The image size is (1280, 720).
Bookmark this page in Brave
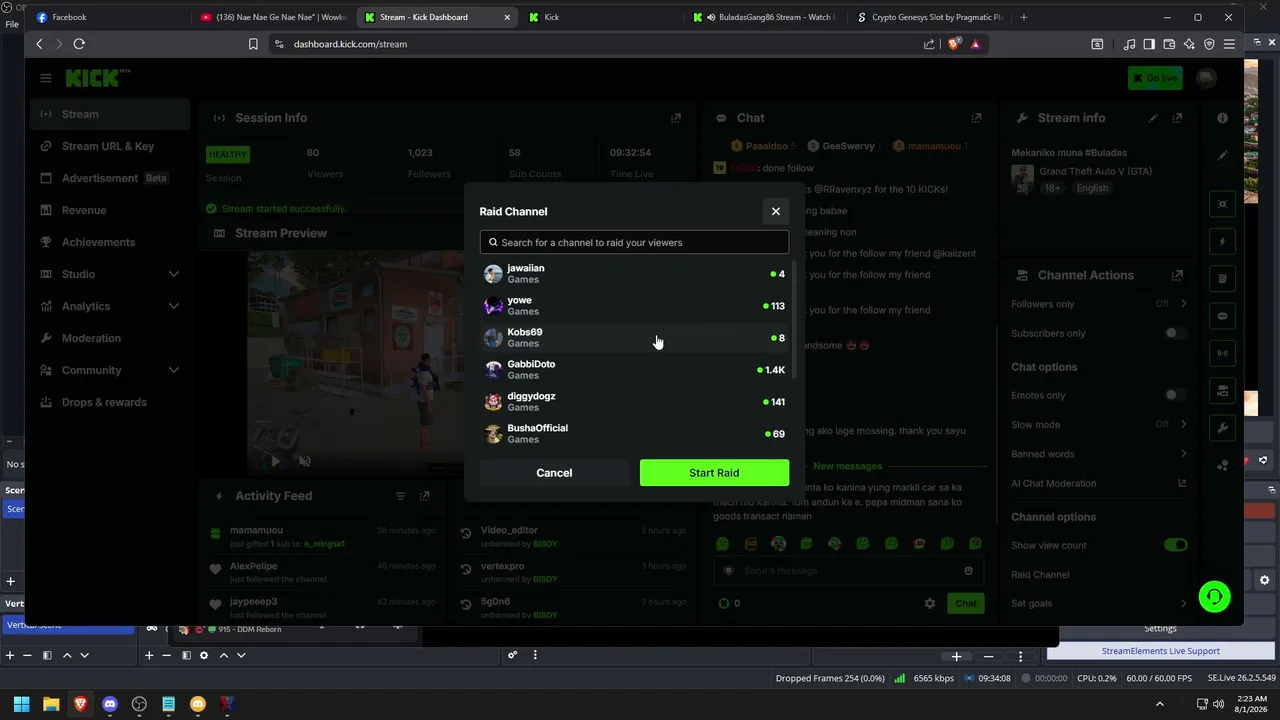point(253,44)
